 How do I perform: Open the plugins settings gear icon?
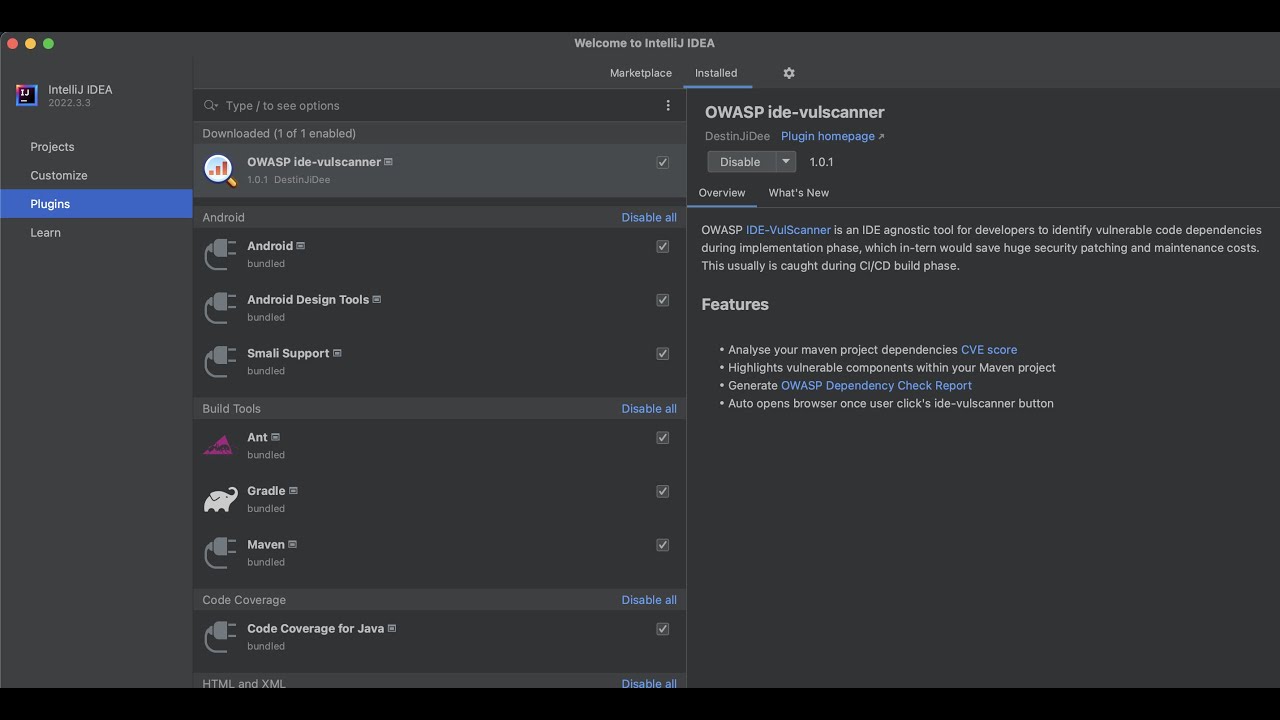789,73
